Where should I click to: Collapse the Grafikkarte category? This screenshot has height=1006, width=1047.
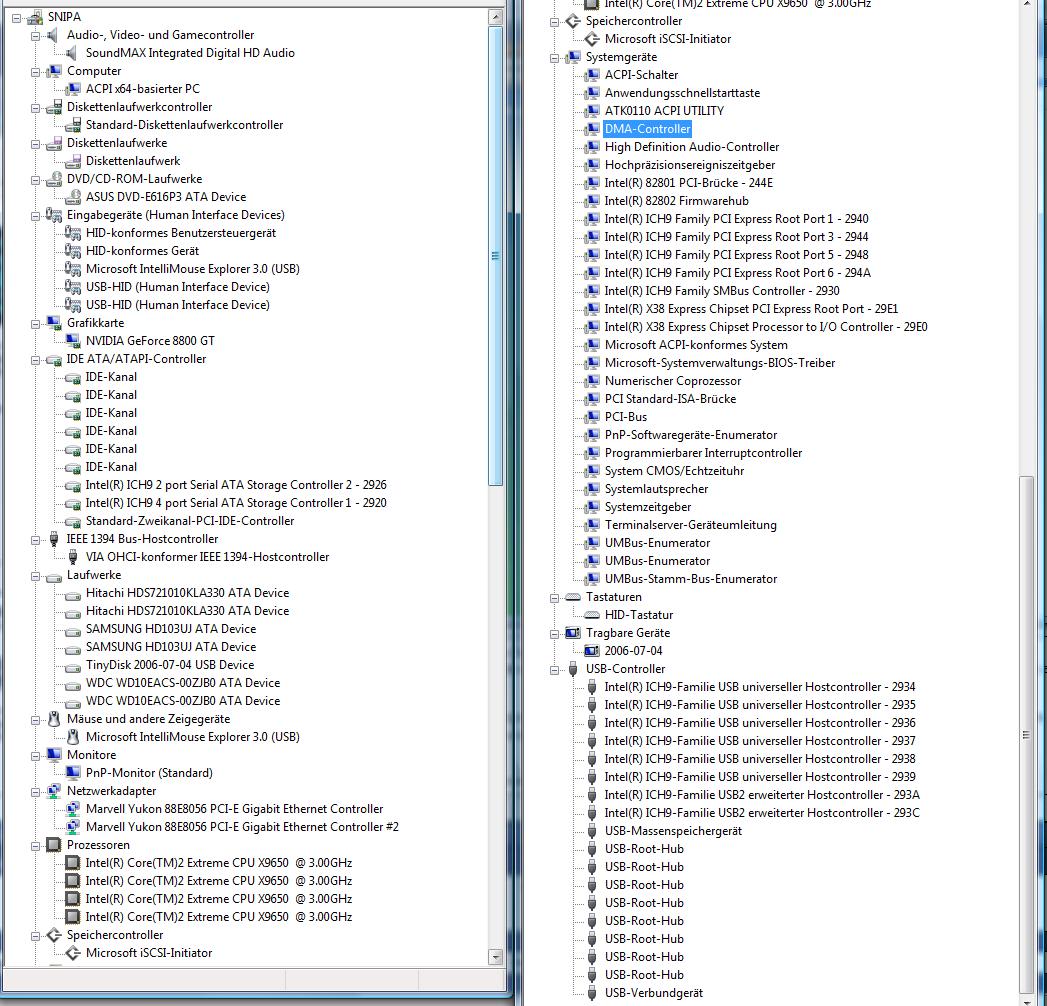point(36,323)
